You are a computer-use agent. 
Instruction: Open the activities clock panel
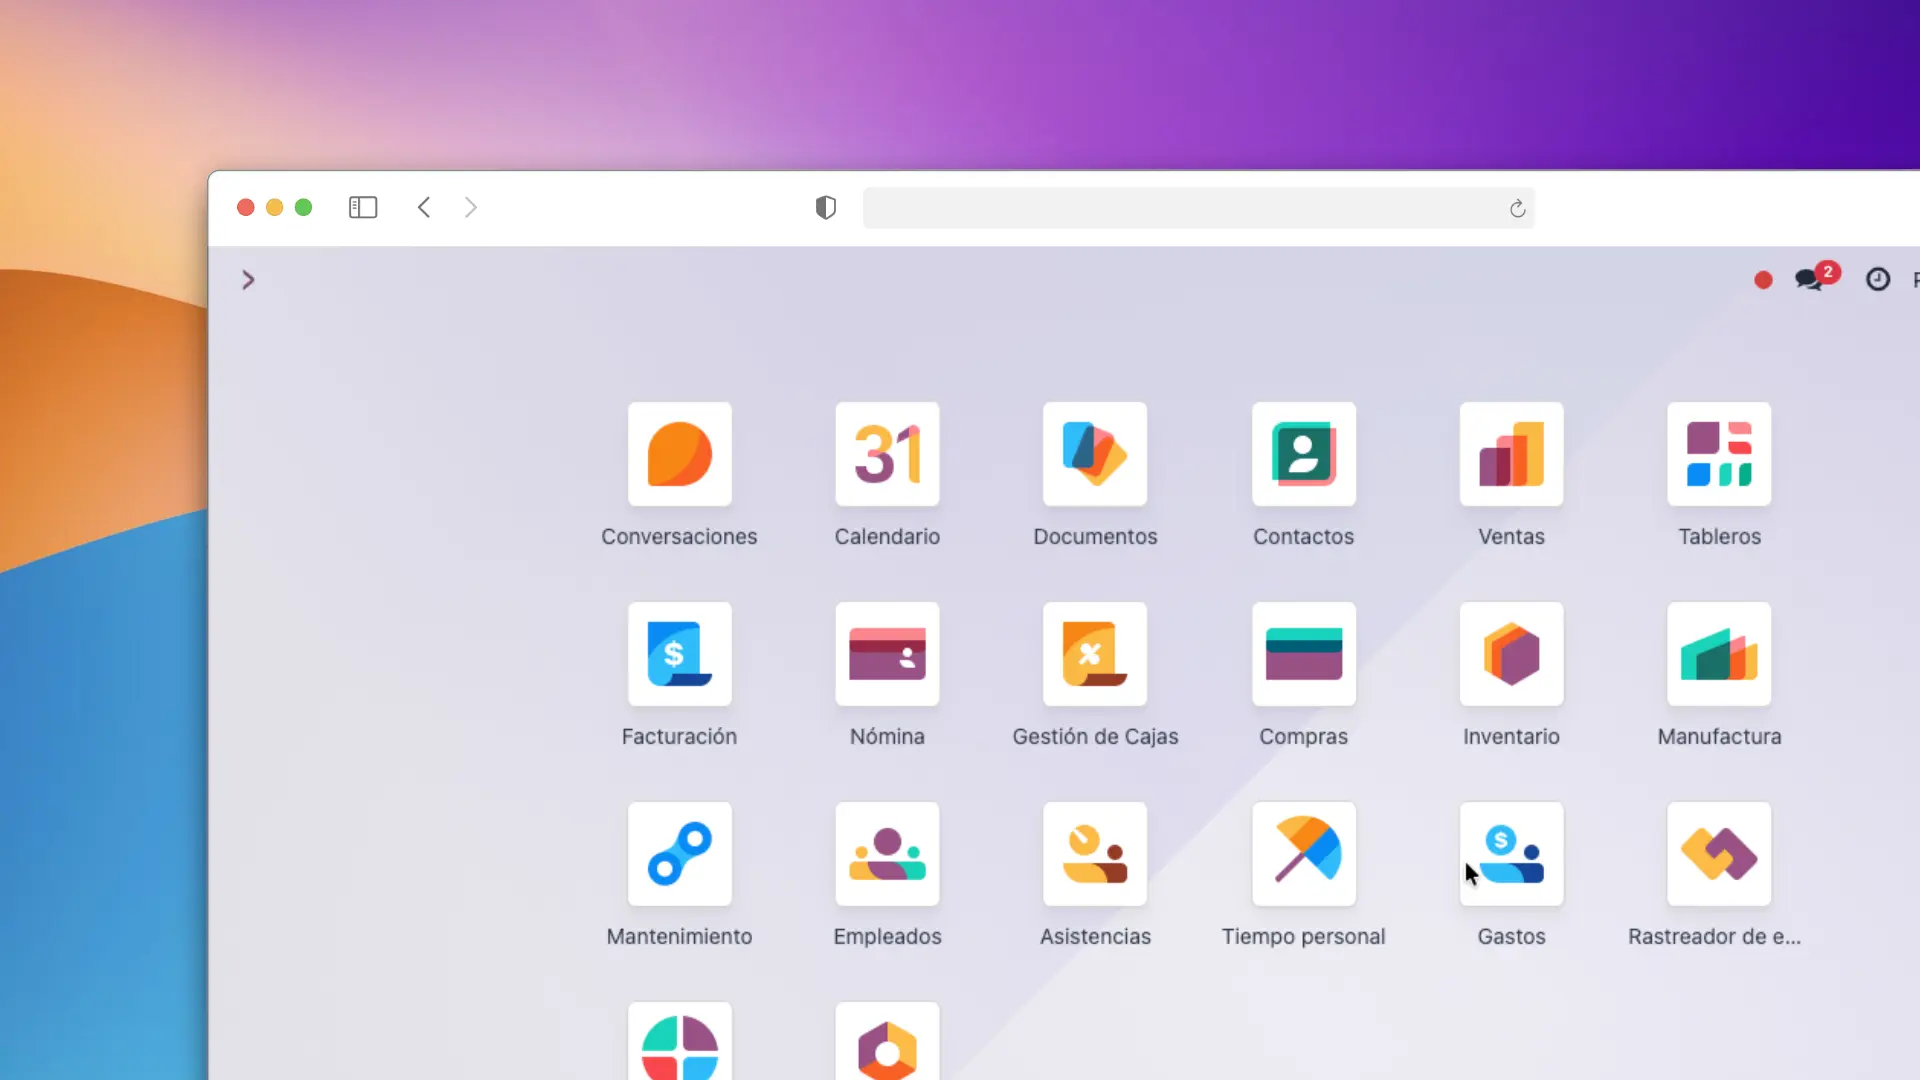pyautogui.click(x=1878, y=279)
